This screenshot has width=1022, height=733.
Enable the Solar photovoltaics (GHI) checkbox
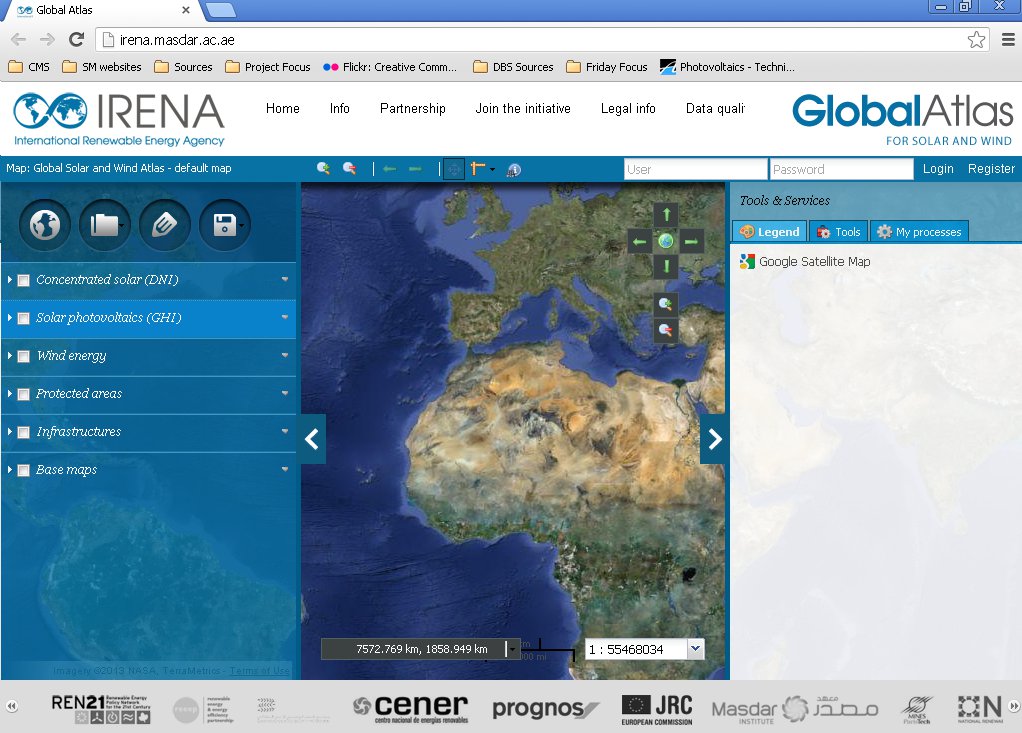pyautogui.click(x=23, y=318)
